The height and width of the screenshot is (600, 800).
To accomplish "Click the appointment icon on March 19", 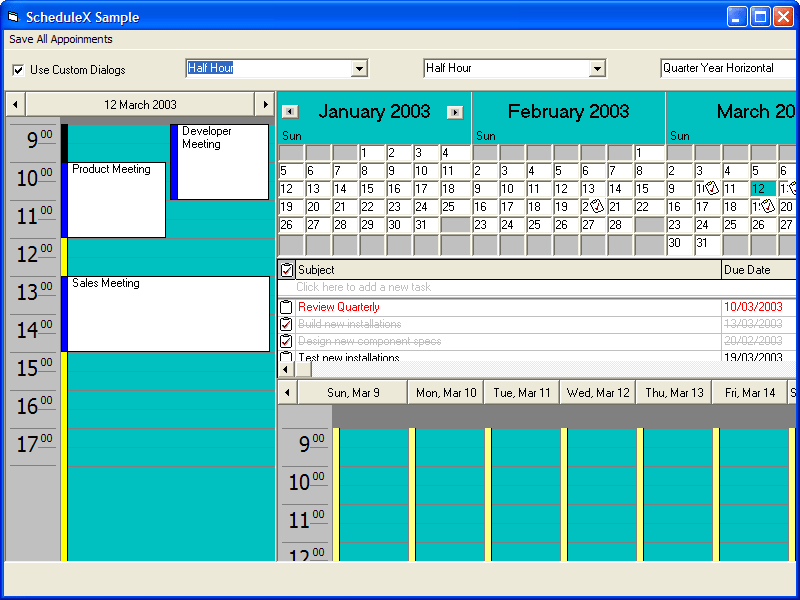I will (x=766, y=206).
